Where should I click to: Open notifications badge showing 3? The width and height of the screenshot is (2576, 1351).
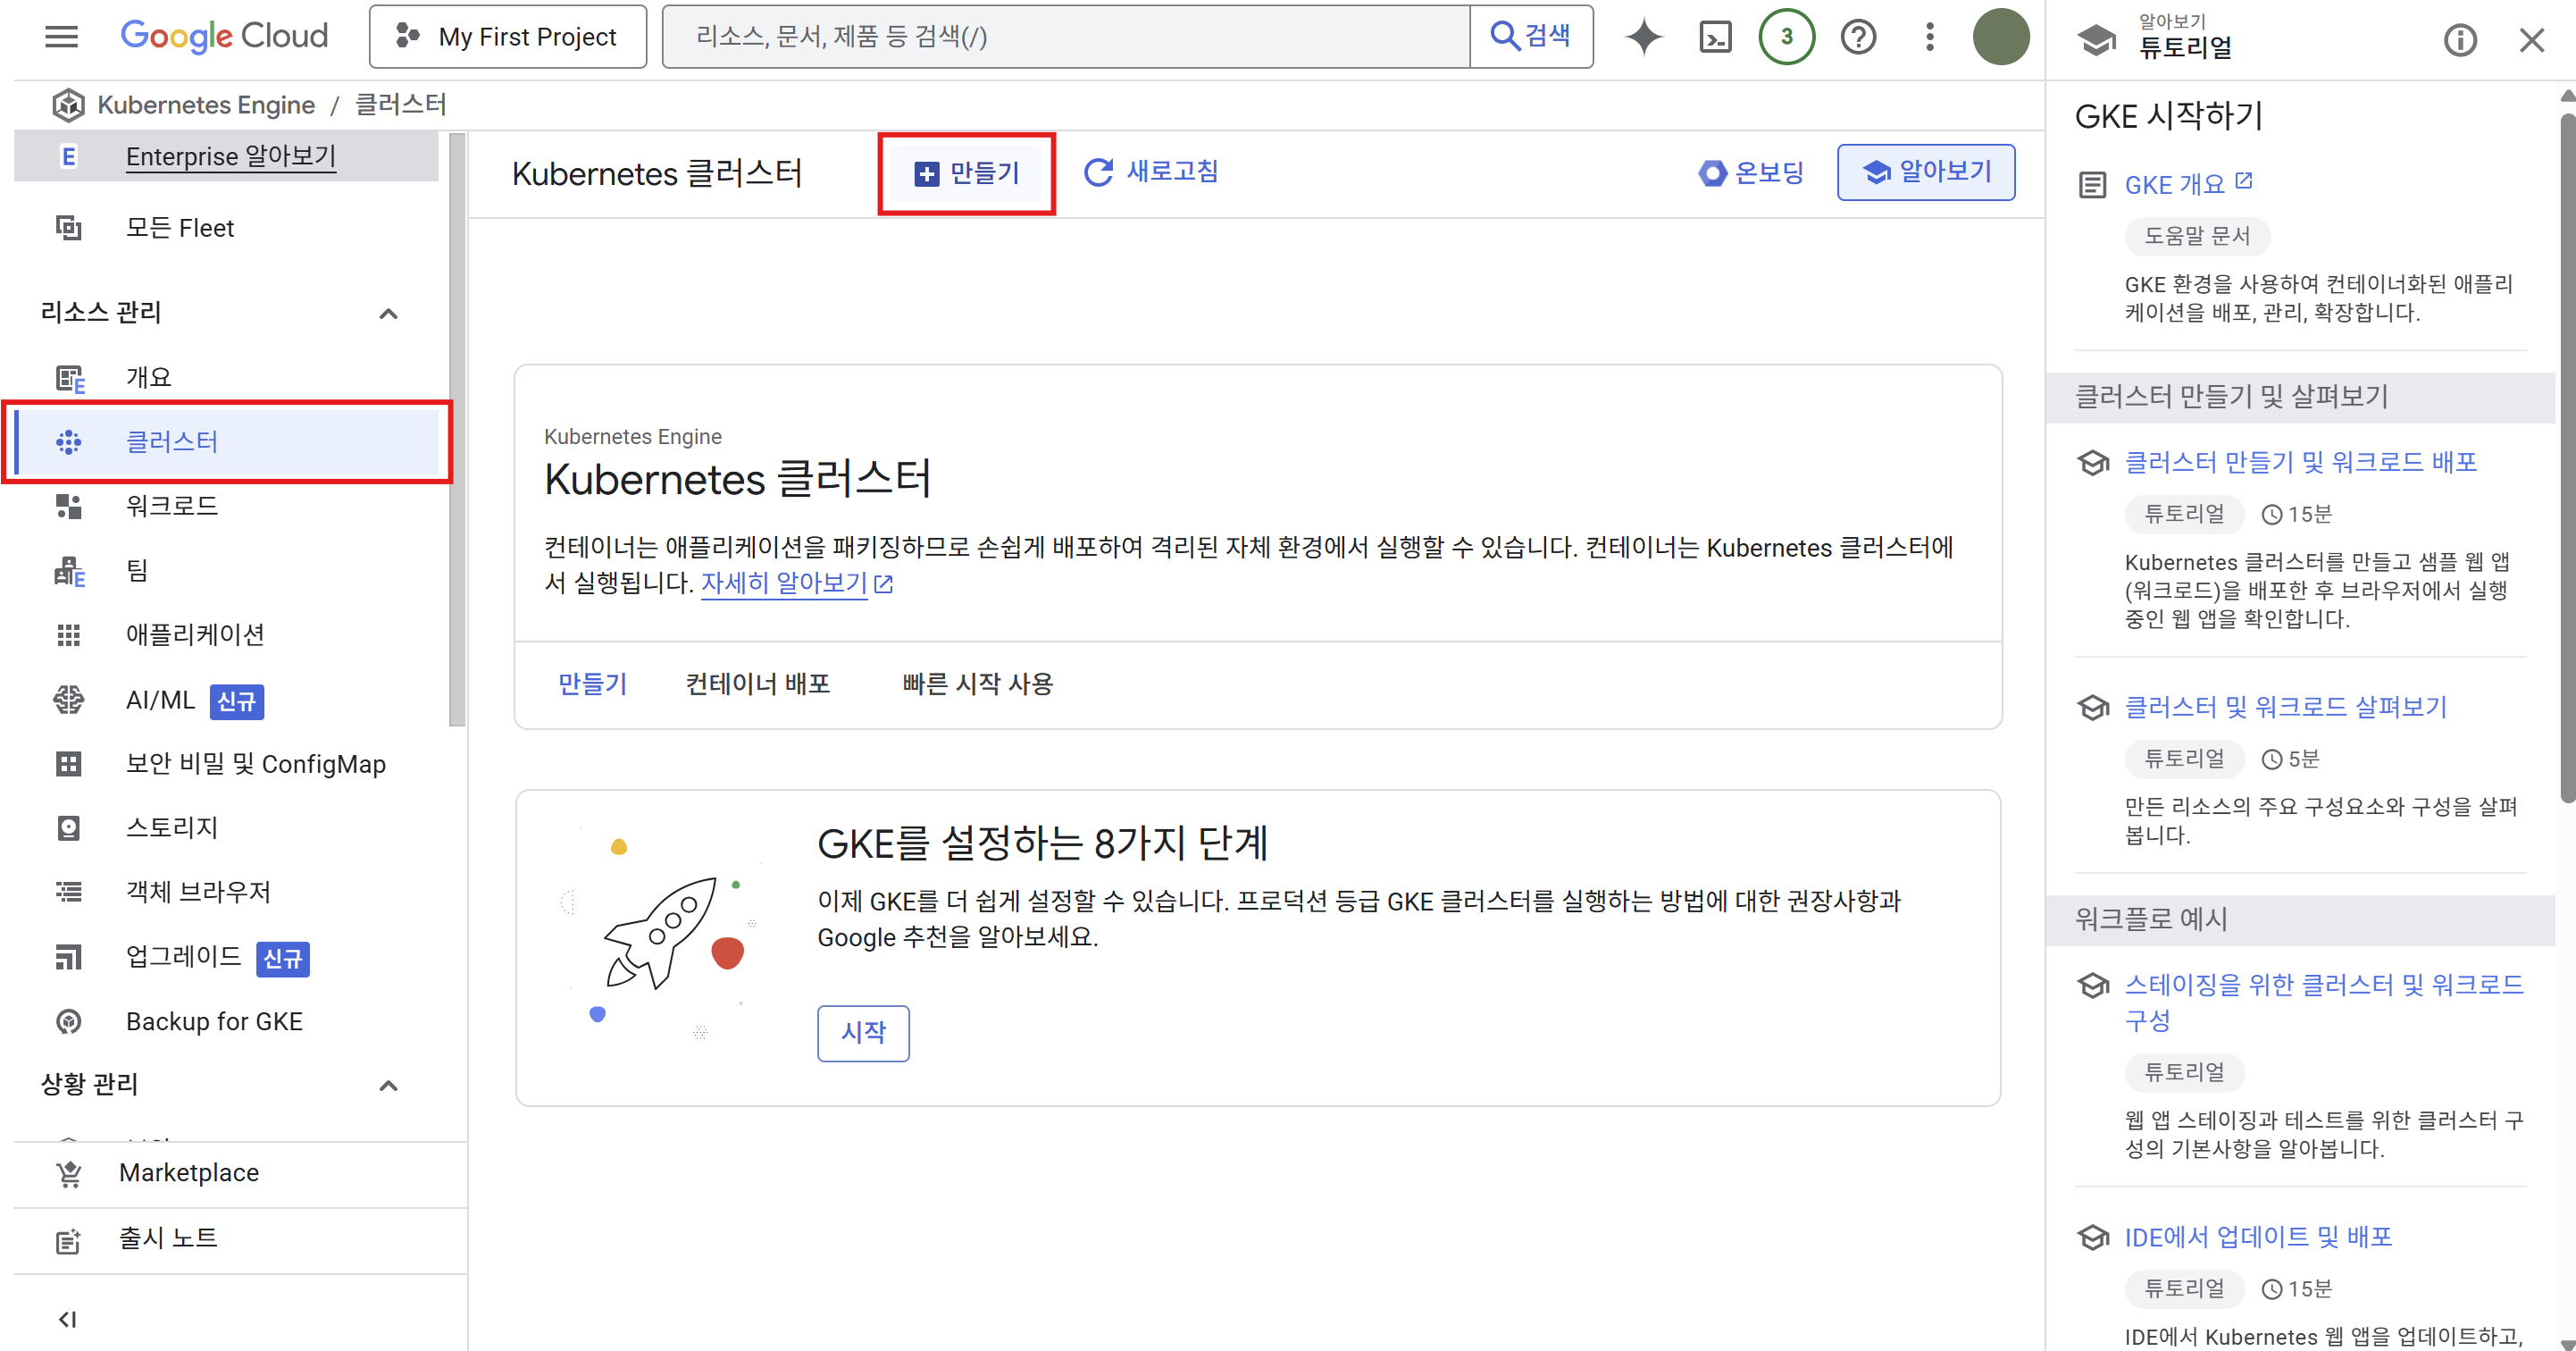coord(1786,37)
